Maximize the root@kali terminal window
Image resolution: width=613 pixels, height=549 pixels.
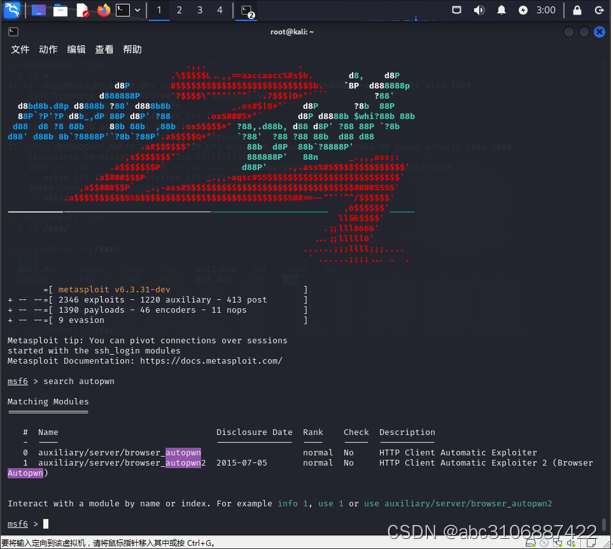tap(584, 32)
